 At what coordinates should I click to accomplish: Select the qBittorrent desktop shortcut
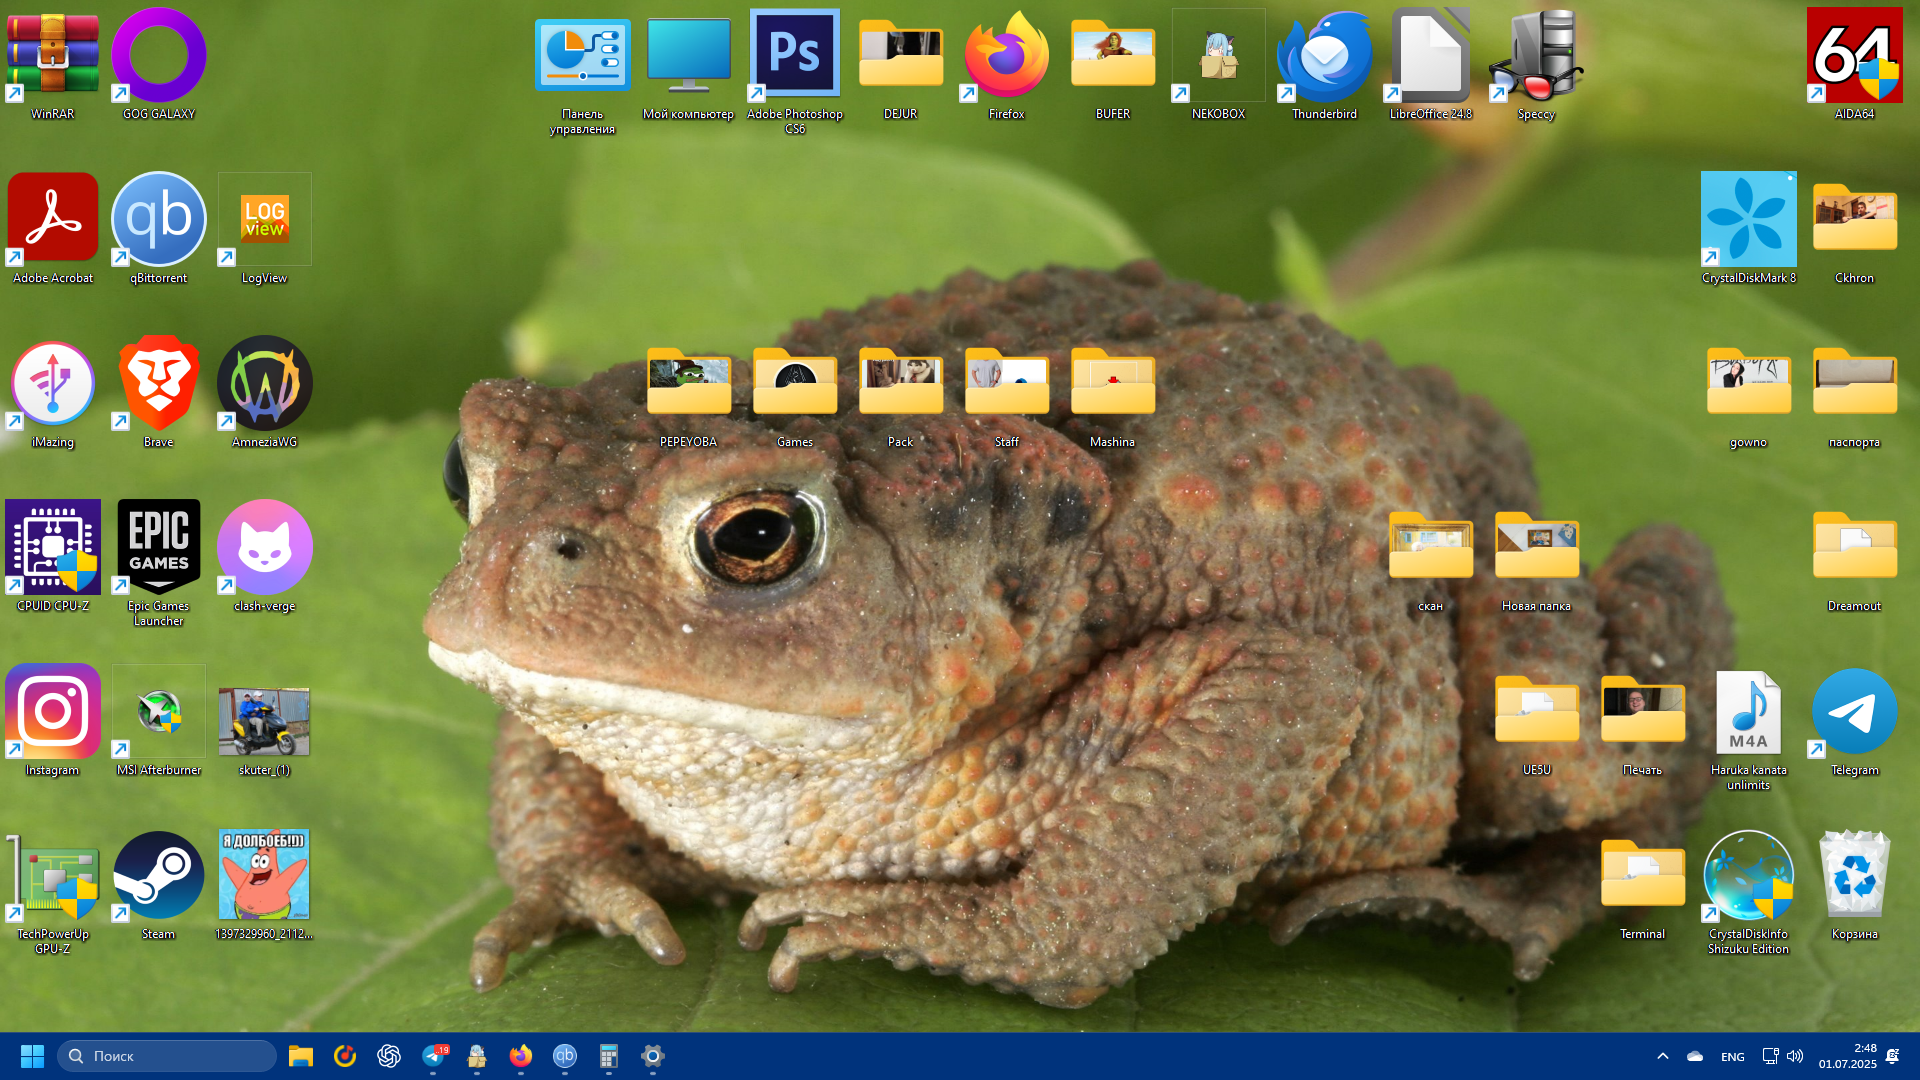click(x=158, y=219)
